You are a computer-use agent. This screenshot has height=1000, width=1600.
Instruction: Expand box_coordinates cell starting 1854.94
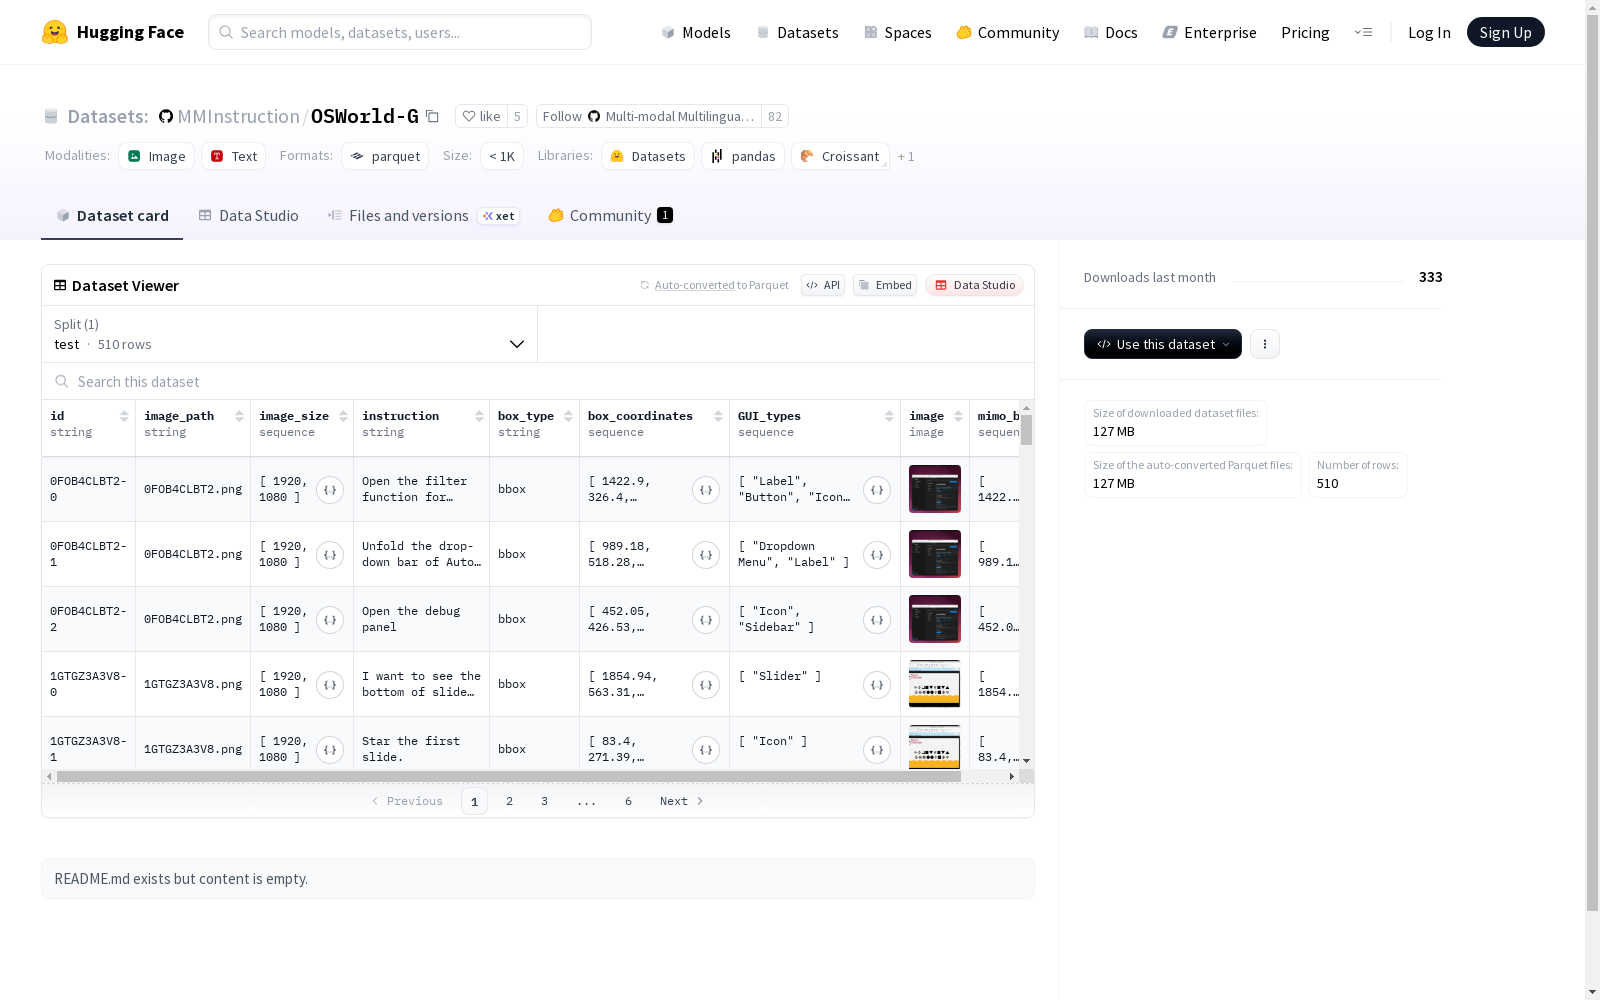pos(706,685)
